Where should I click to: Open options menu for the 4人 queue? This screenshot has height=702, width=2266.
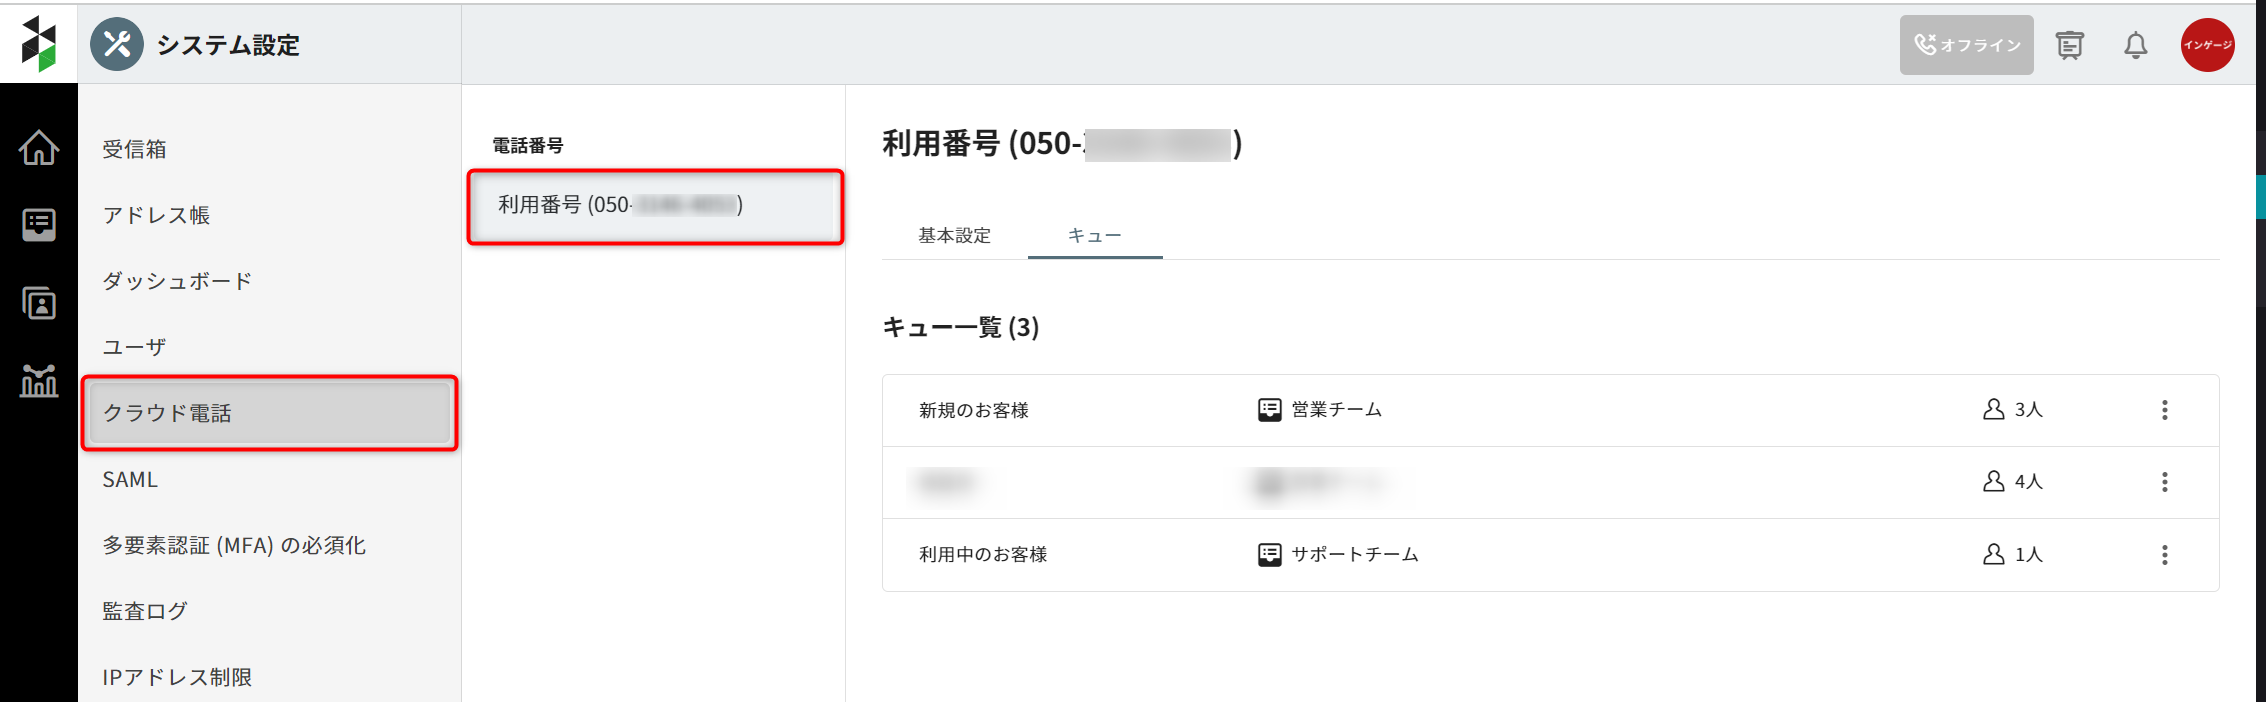2164,482
